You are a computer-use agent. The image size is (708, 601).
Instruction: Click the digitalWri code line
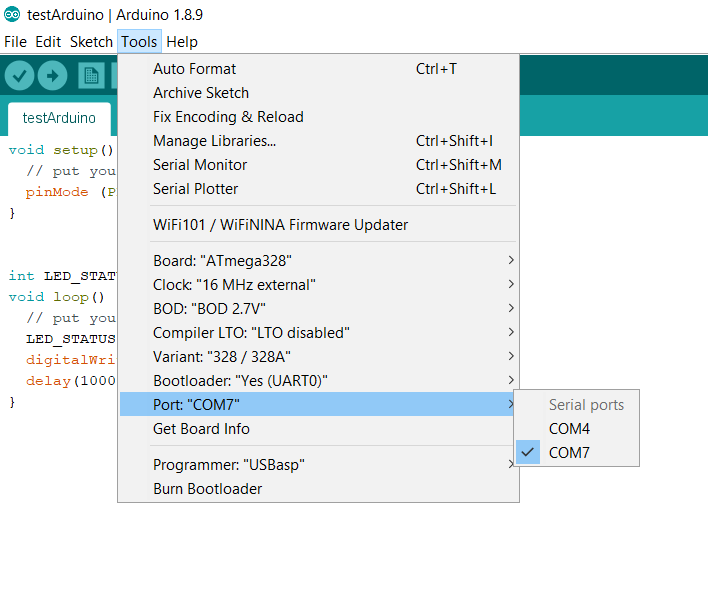[71, 359]
